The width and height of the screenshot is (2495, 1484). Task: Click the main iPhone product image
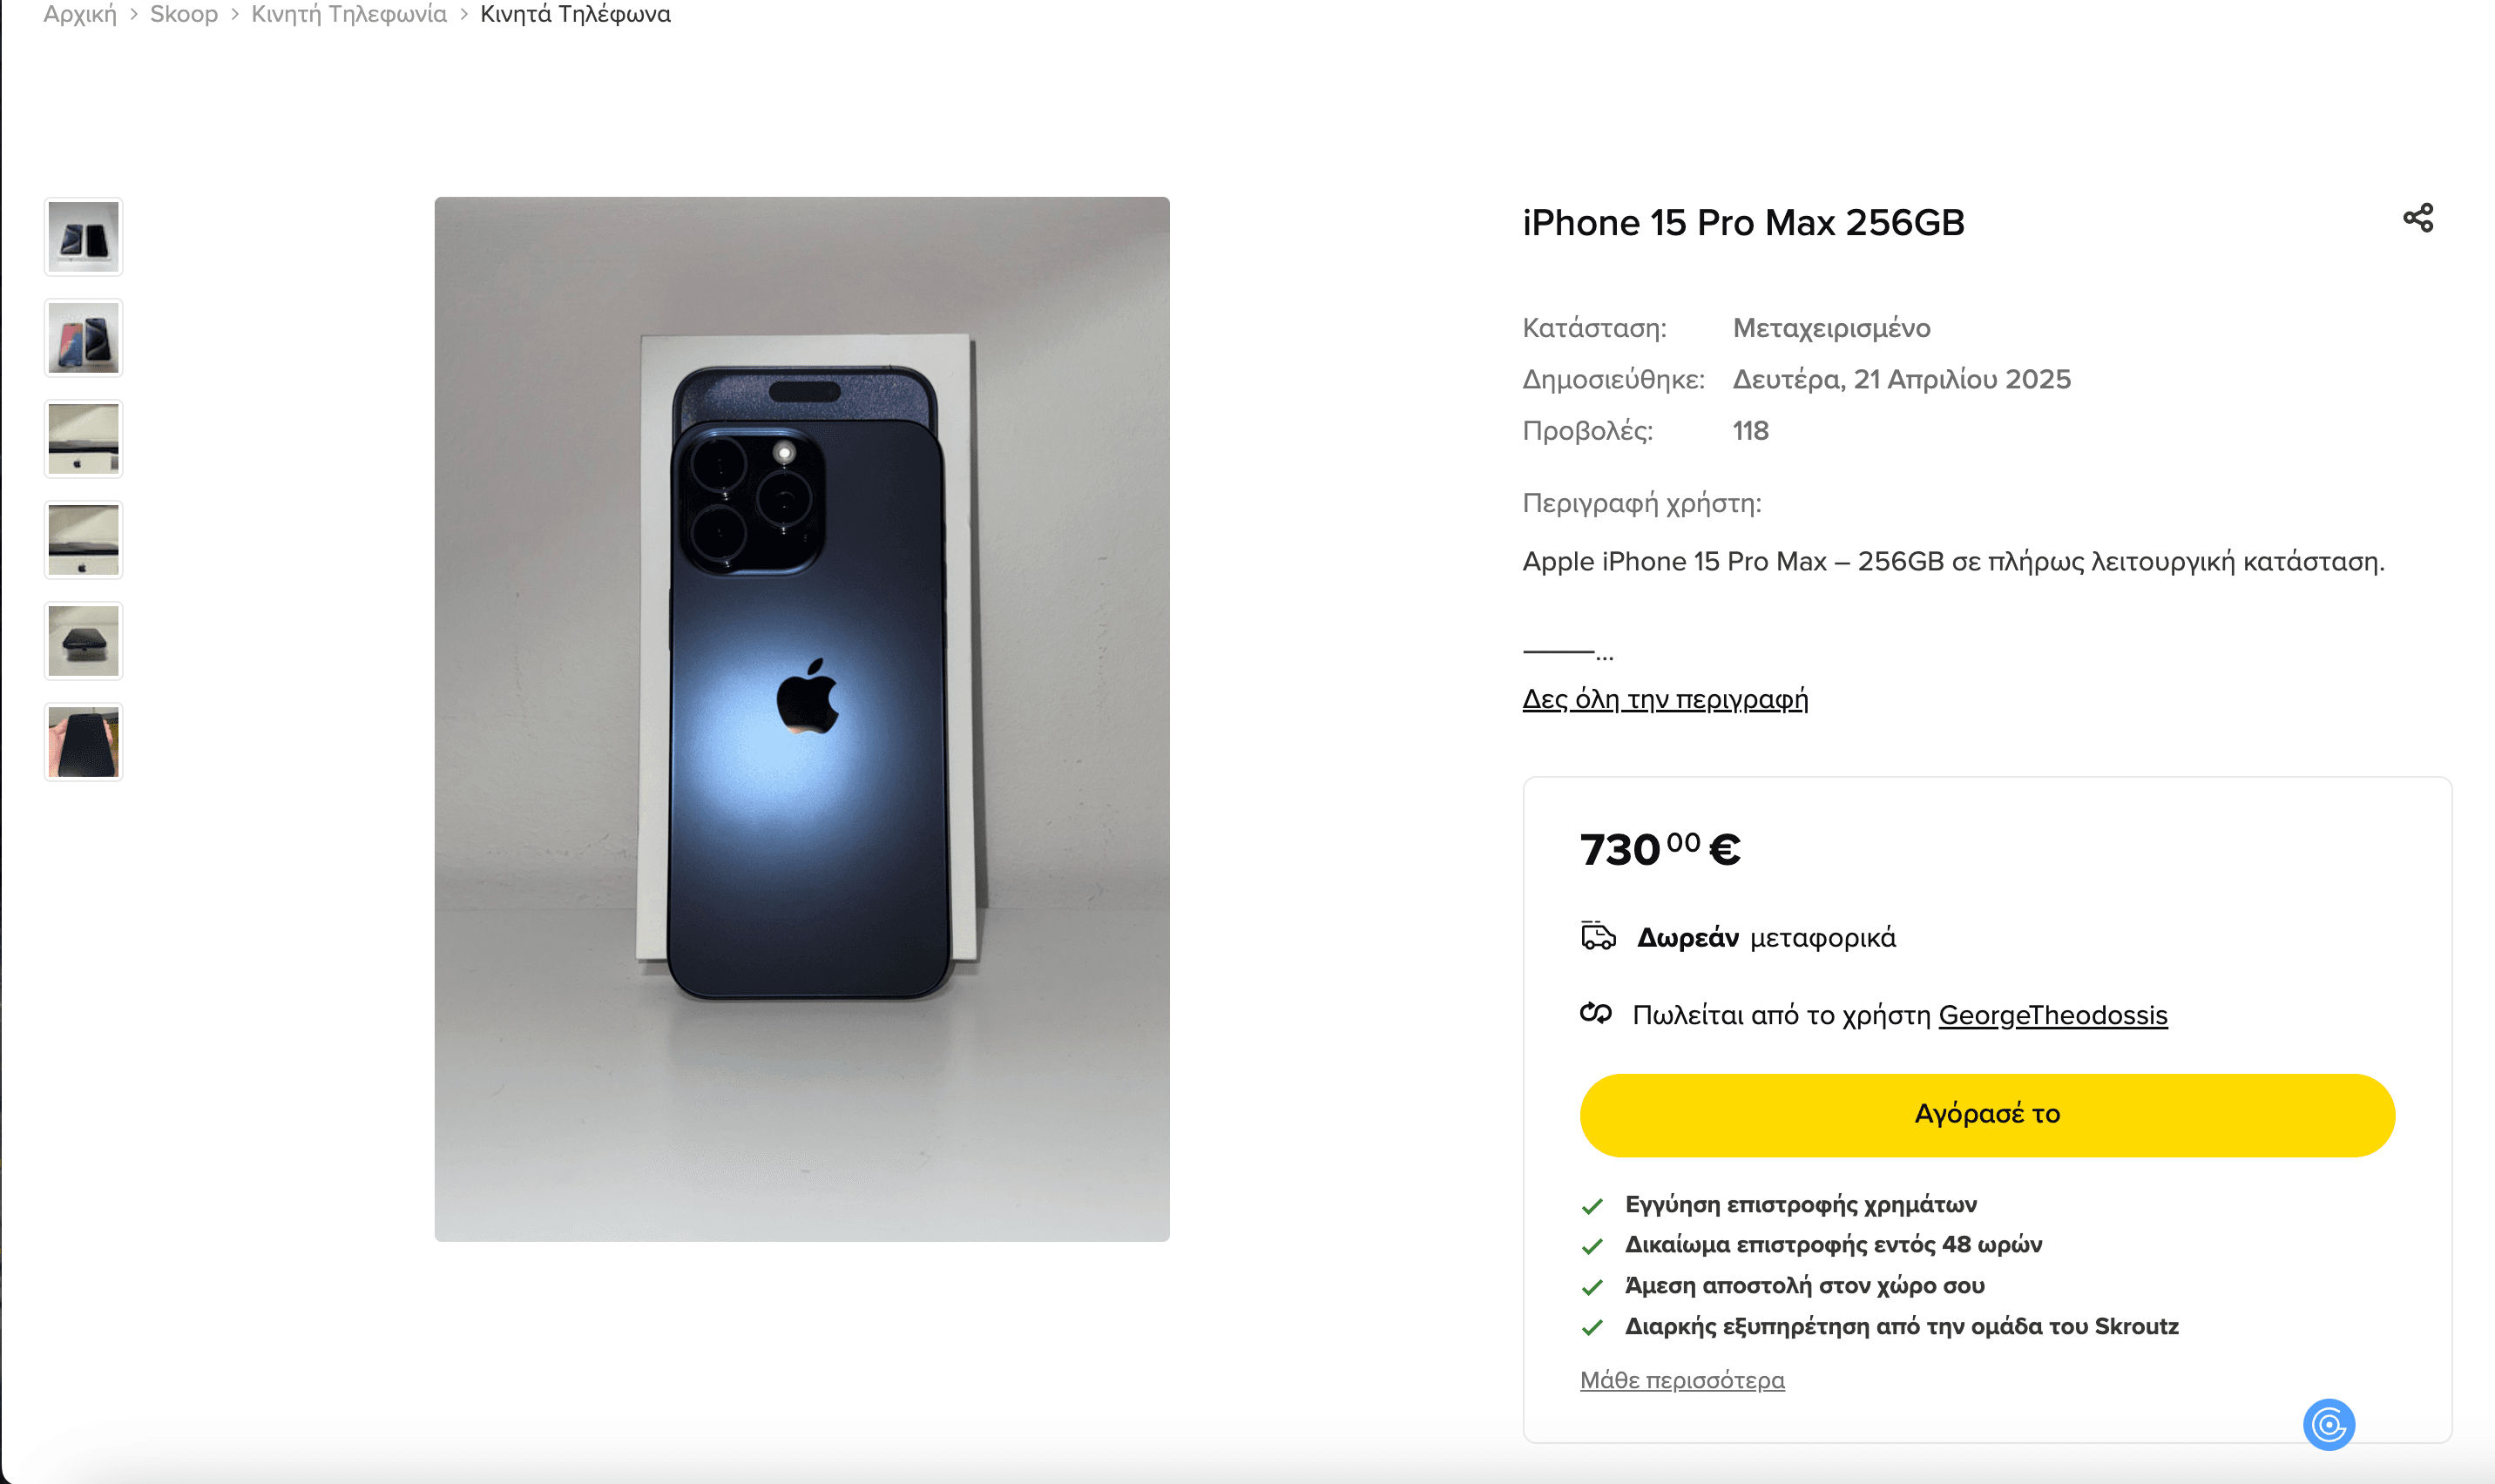click(x=801, y=718)
